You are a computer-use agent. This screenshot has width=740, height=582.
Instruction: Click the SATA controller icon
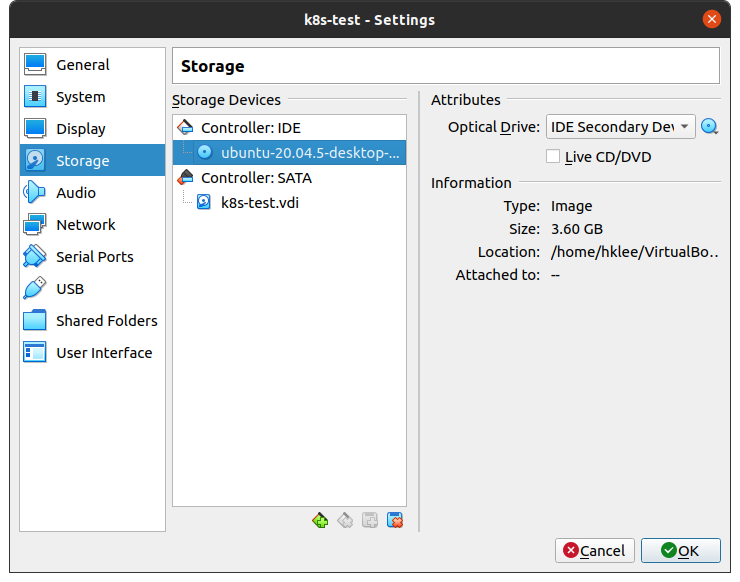tap(185, 177)
